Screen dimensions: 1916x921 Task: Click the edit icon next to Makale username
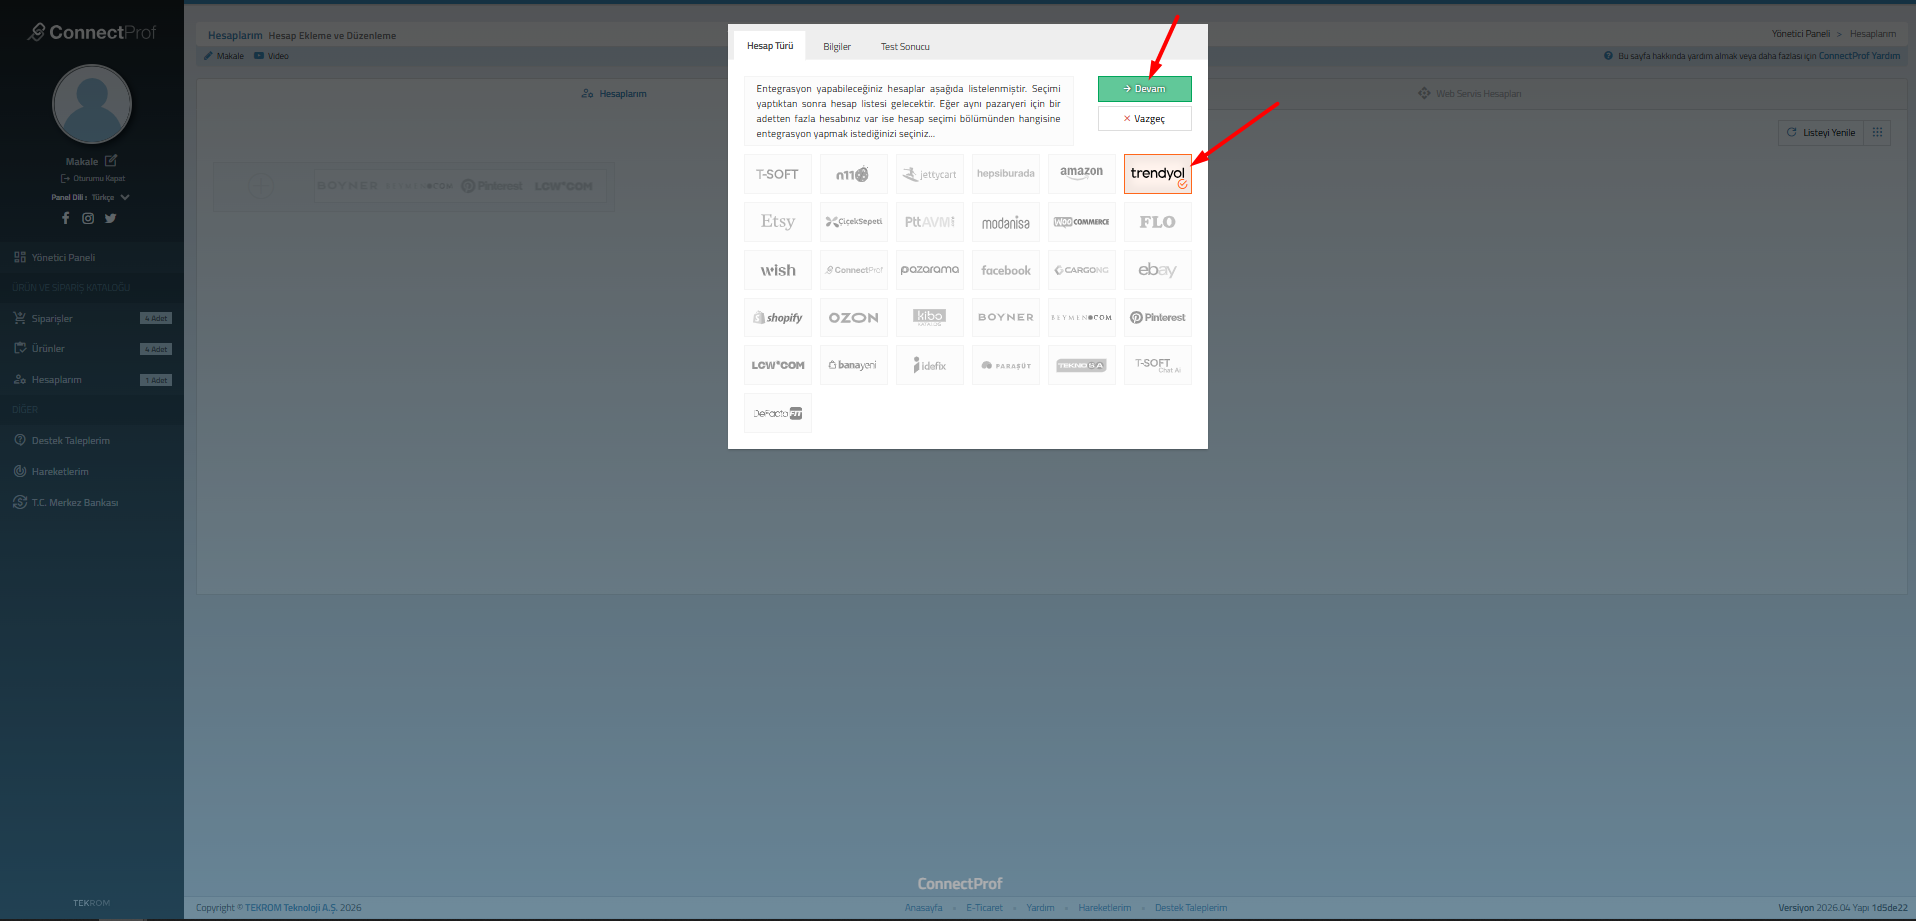(x=111, y=161)
